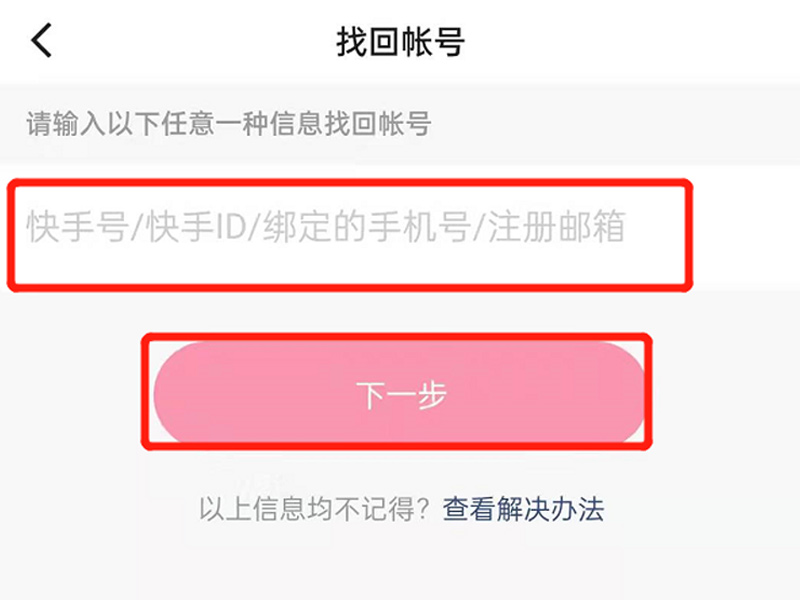This screenshot has width=800, height=600.
Task: Open the 查看解决办法 link
Action: pos(524,509)
